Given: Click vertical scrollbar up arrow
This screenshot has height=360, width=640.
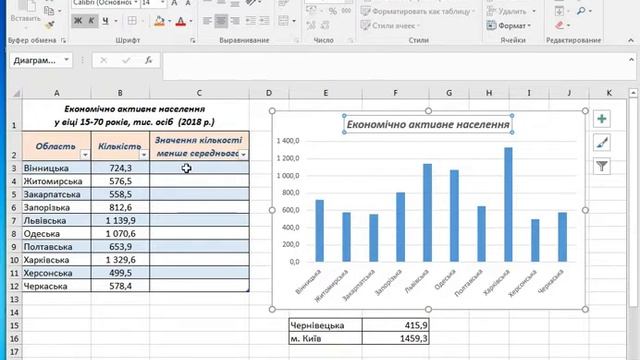Looking at the screenshot, I should (x=633, y=93).
